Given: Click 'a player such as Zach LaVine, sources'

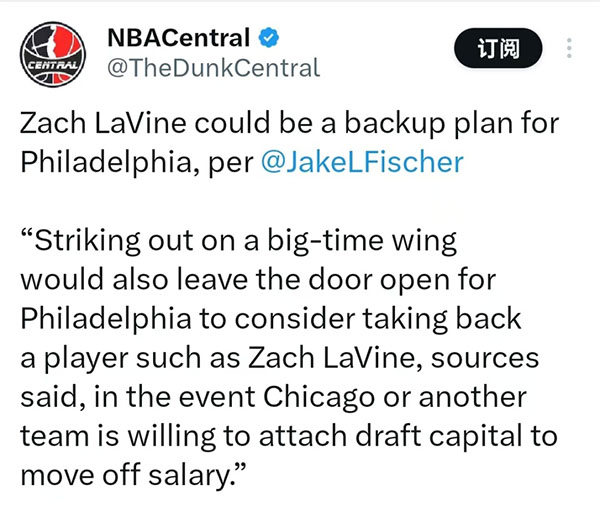Looking at the screenshot, I should pos(279,359).
